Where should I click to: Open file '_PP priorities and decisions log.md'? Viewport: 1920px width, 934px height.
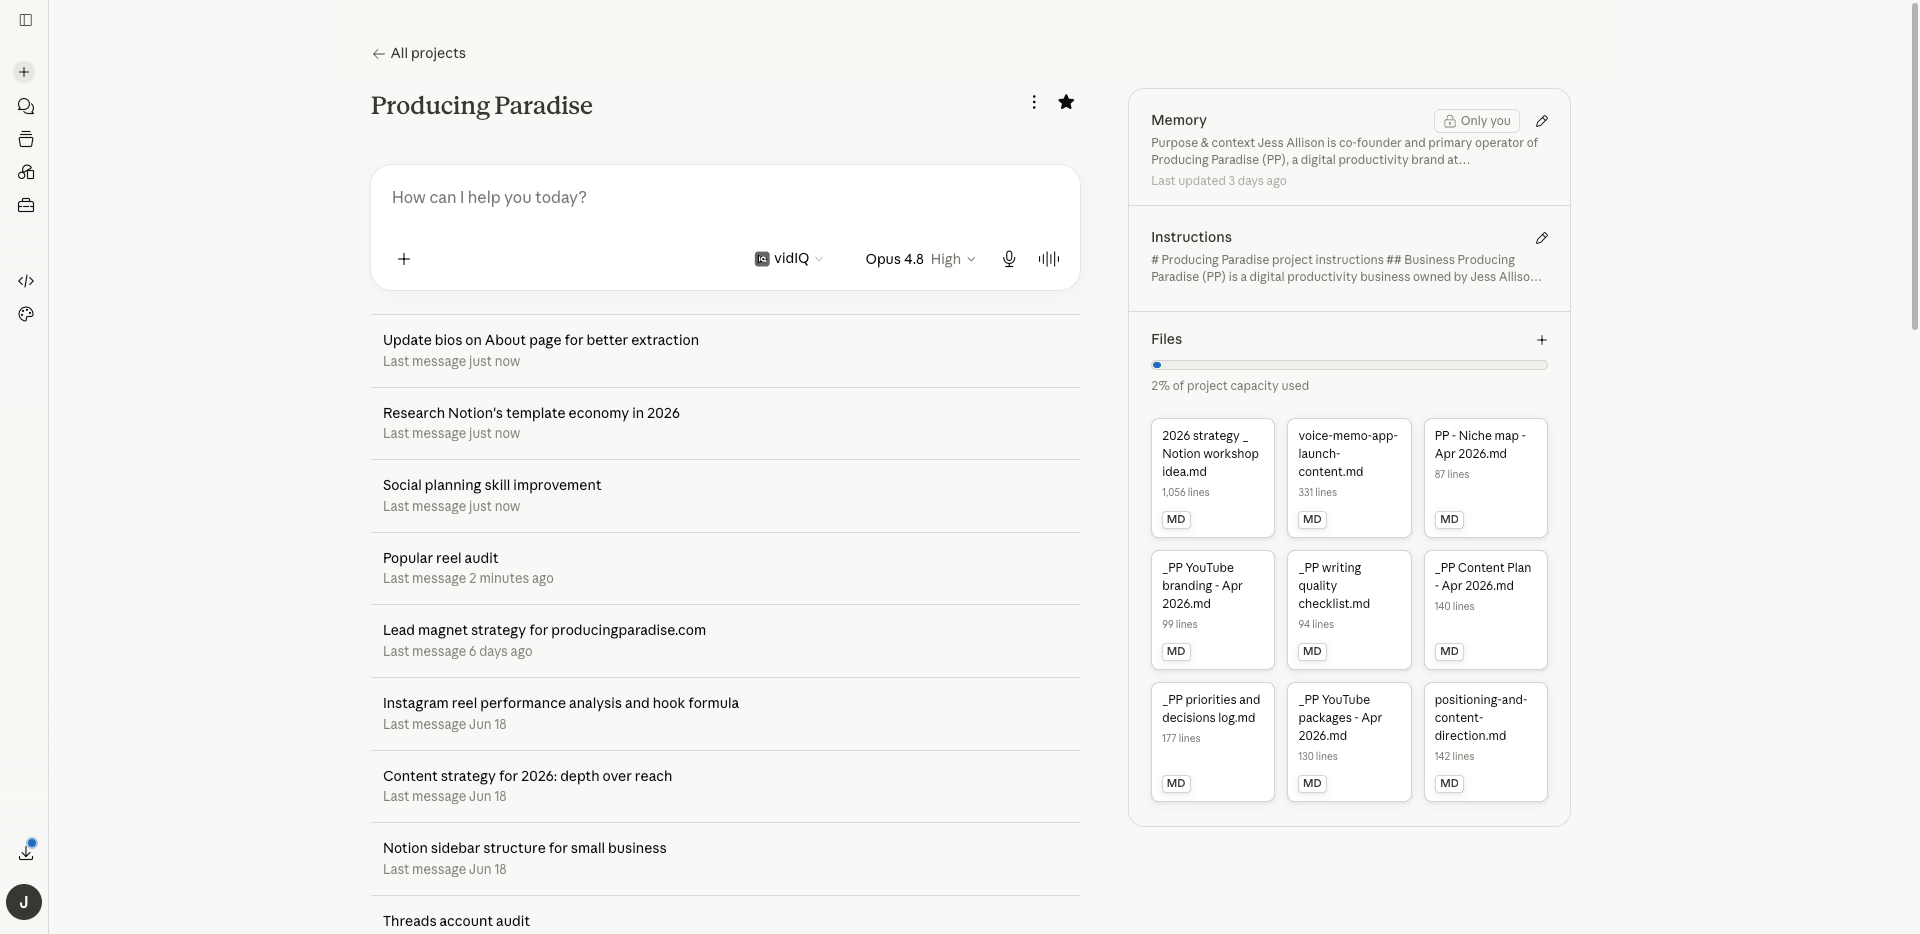[x=1212, y=742]
